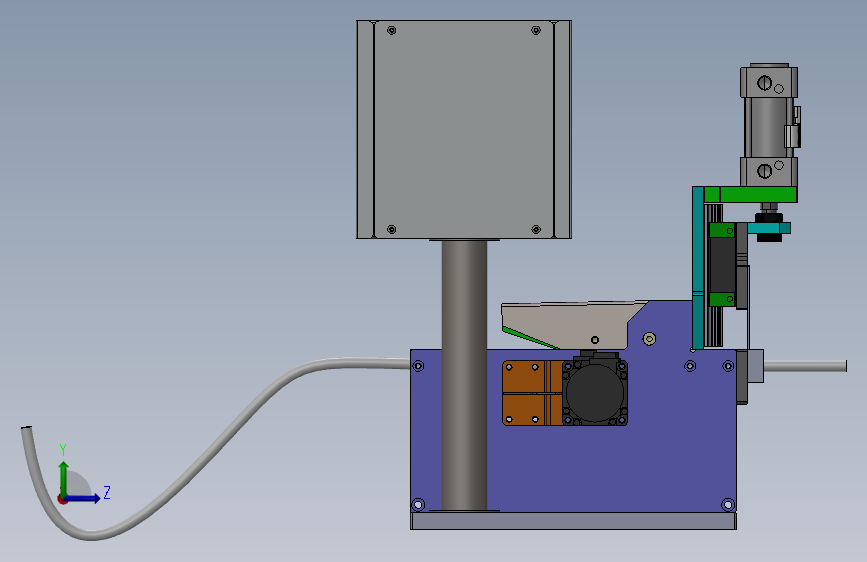Select the green horizontal cylinder bracket
867x562 pixels.
(750, 195)
